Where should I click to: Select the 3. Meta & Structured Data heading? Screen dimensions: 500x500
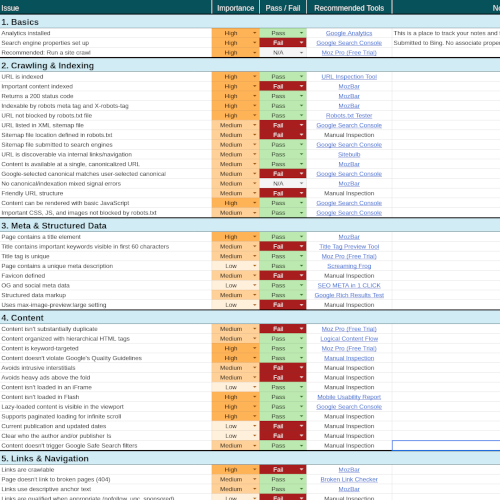pos(54,226)
